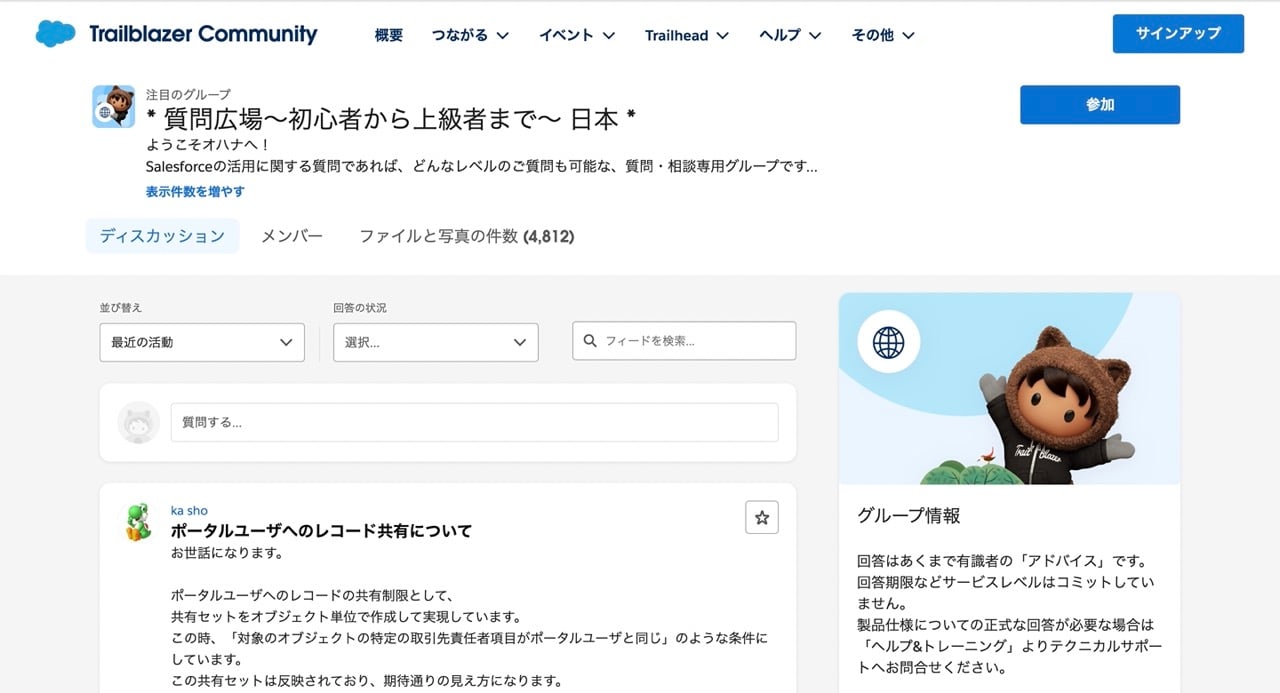
Task: Expand the イベント navigation menu
Action: [577, 35]
